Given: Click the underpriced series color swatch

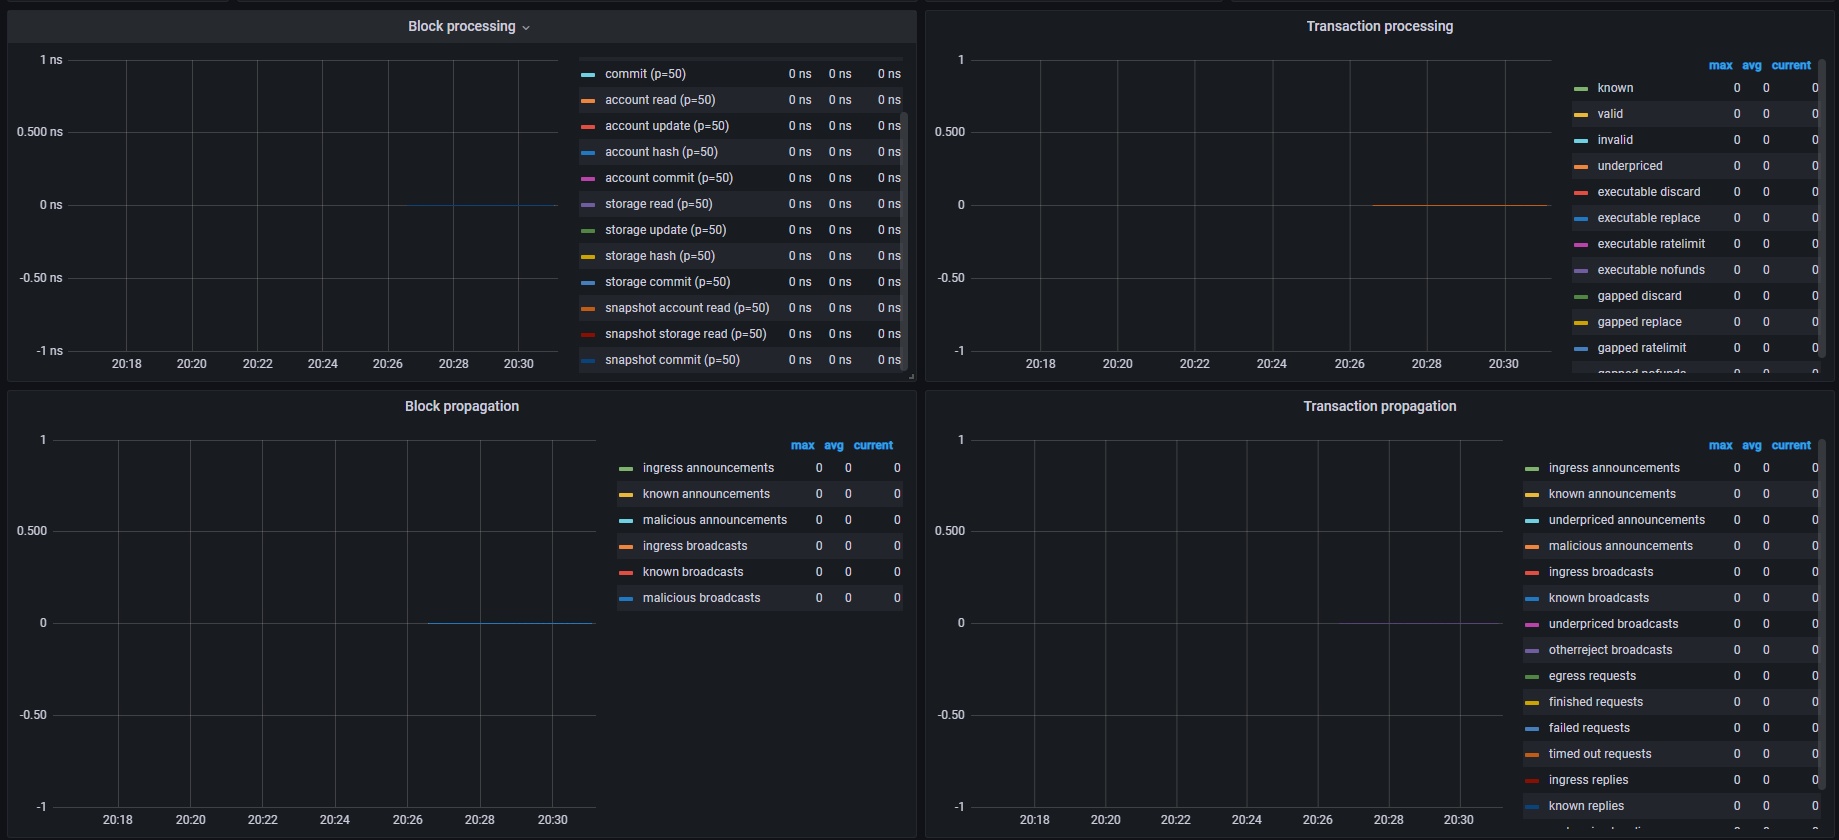Looking at the screenshot, I should click(1581, 167).
